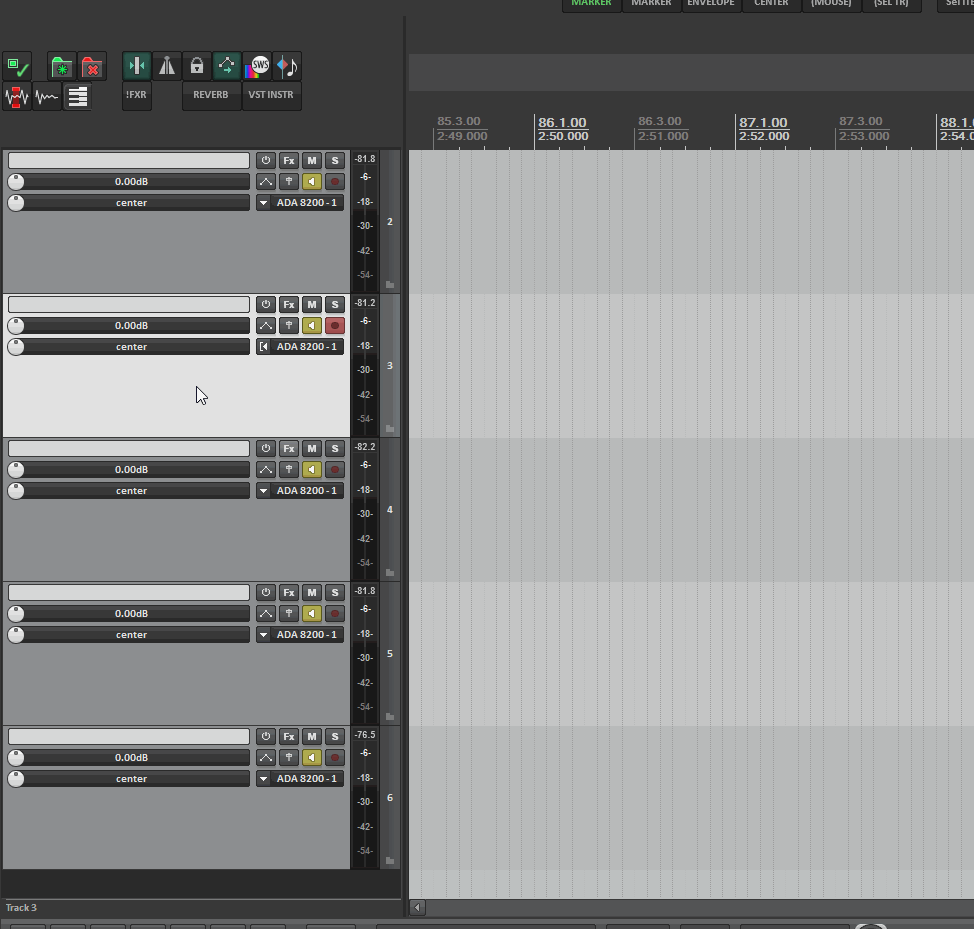The height and width of the screenshot is (929, 974).
Task: Click the VST INSTR toolbar button
Action: pyautogui.click(x=271, y=96)
